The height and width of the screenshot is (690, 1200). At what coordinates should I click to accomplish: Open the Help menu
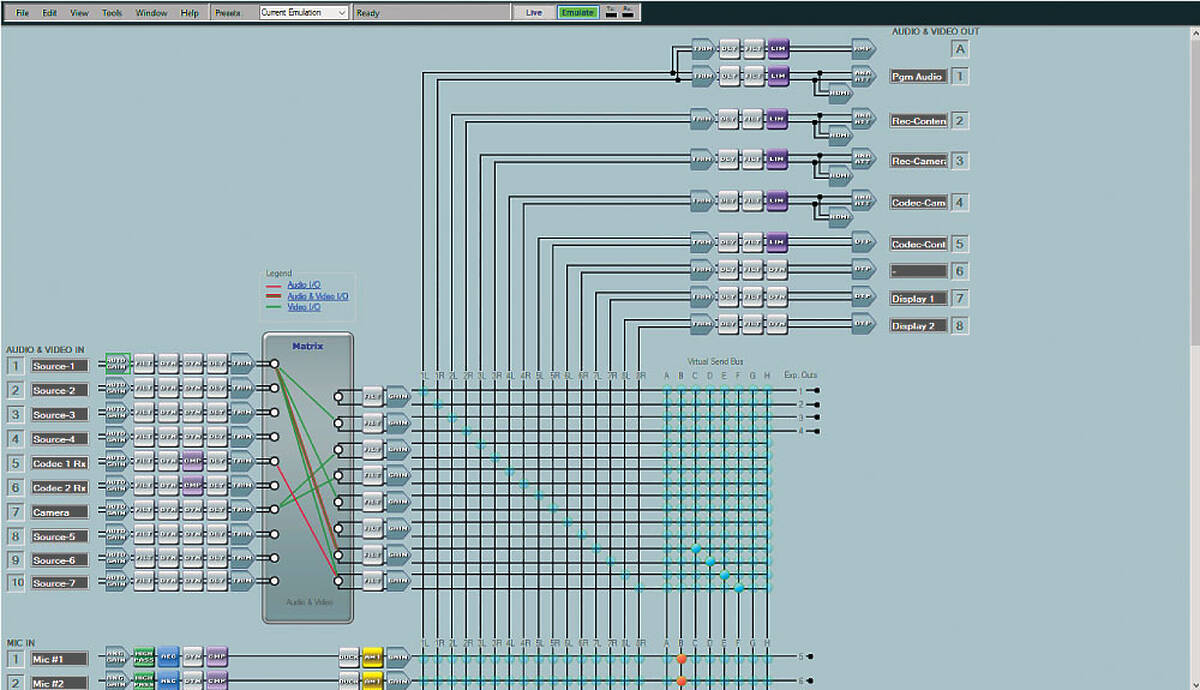(189, 13)
